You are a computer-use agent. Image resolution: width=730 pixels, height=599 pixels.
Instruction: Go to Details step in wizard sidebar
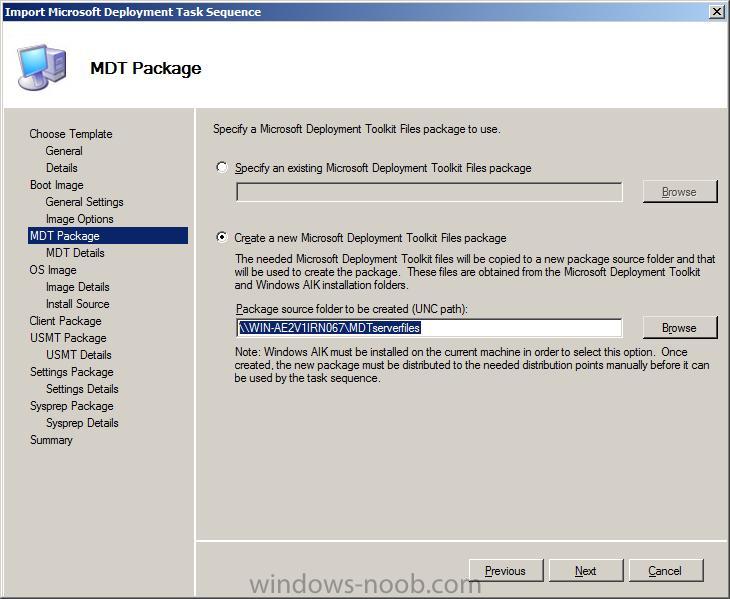pos(61,168)
